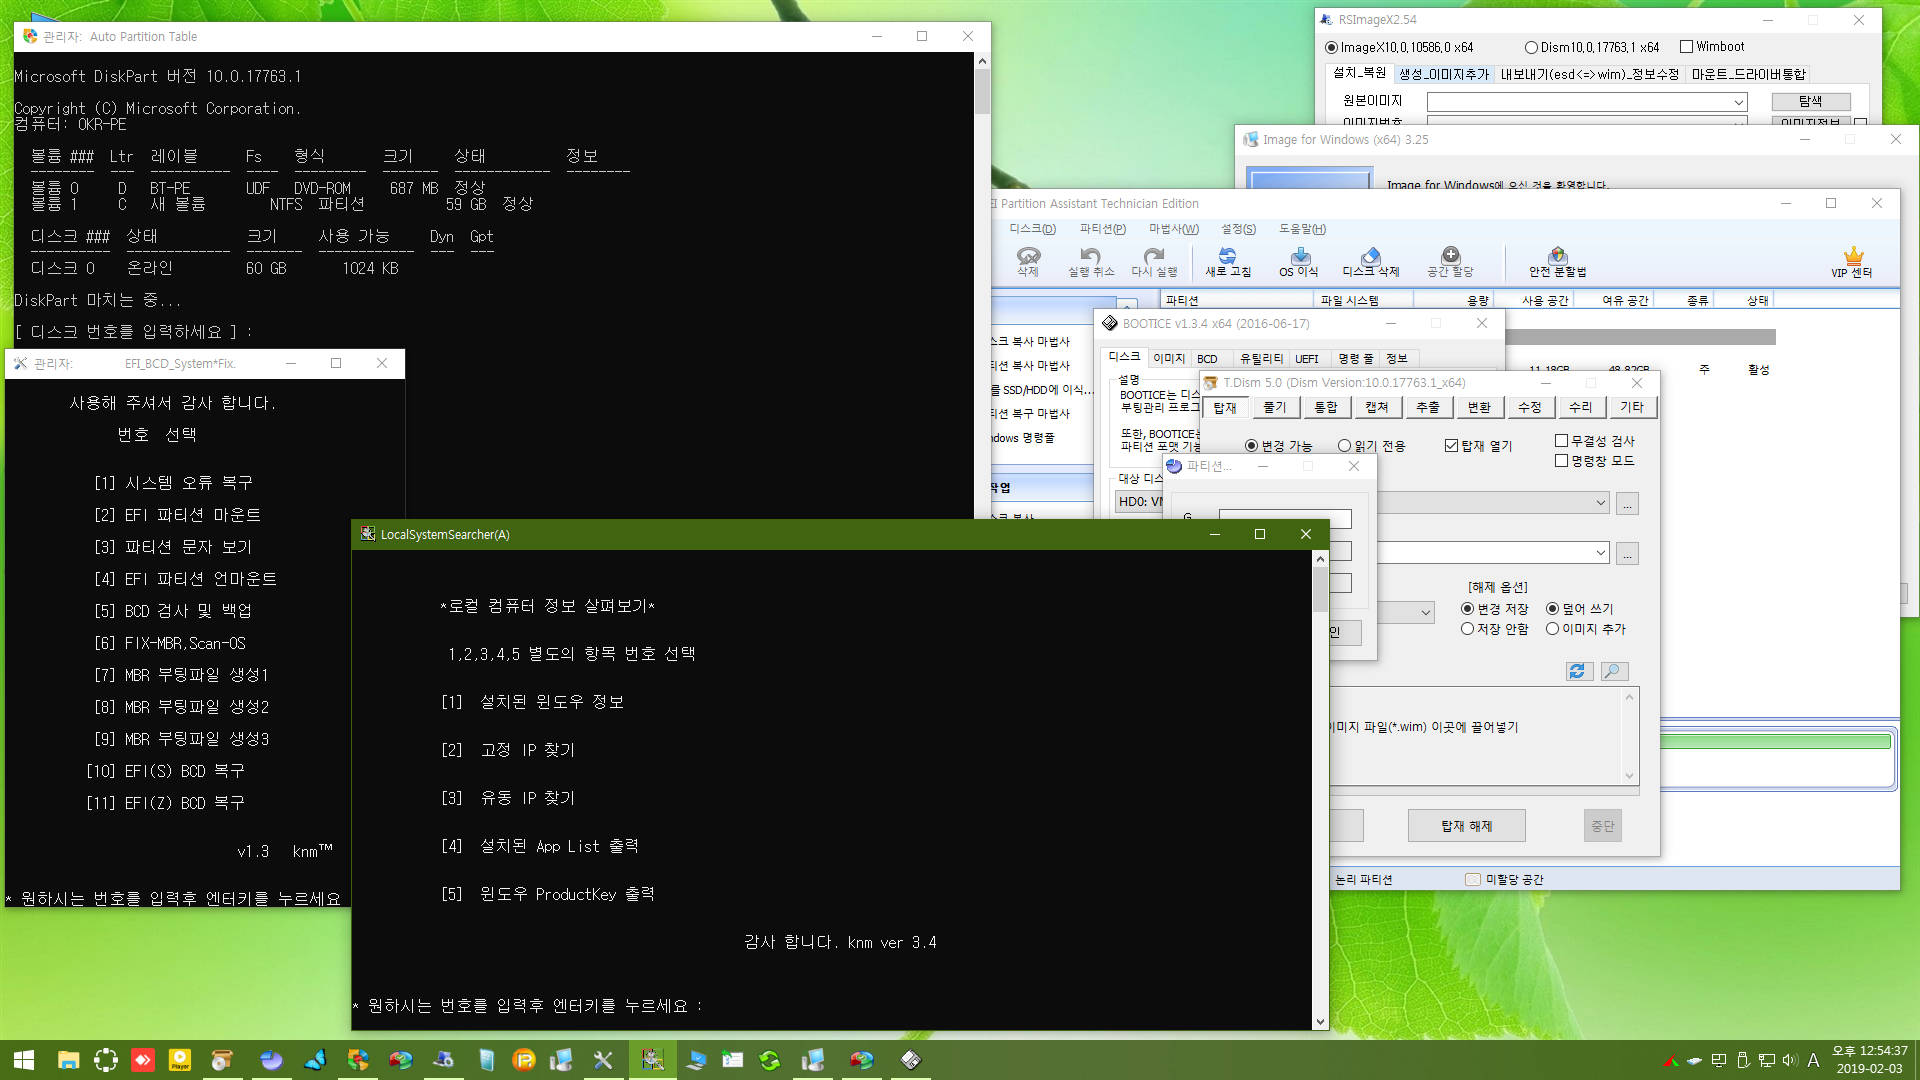Open the 원본이미지 dropdown in RSImageX
Screen dimensions: 1920x1080
1739,102
